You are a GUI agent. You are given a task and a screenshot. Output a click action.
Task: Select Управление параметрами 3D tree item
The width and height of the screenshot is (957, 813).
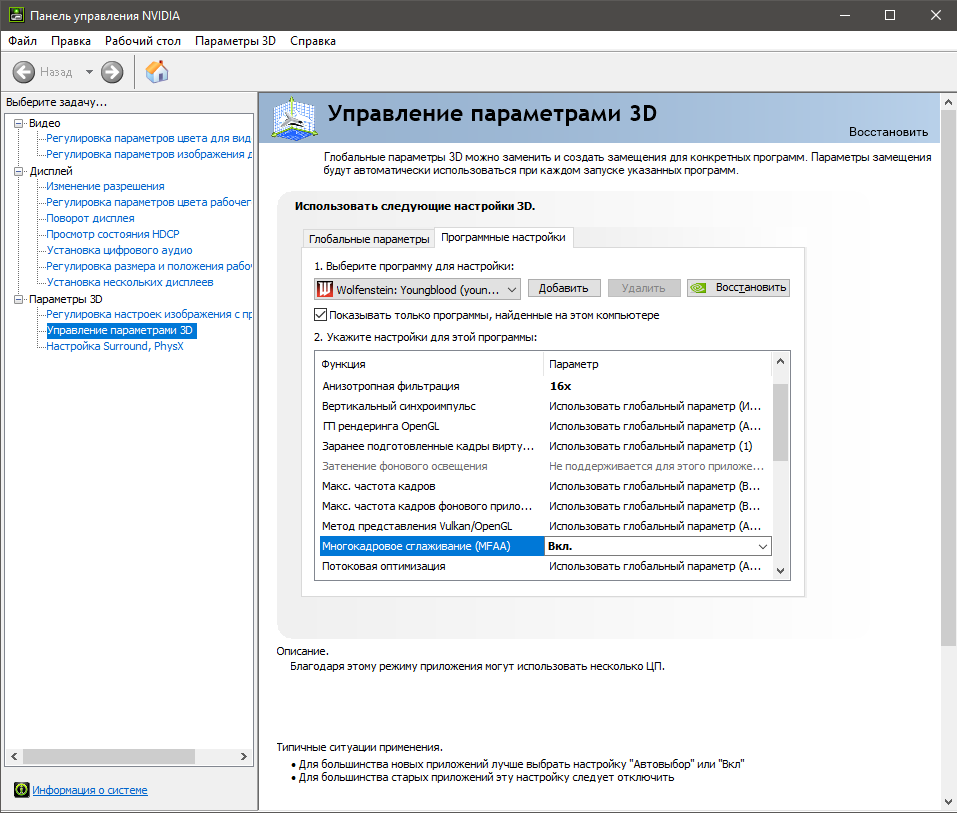(x=121, y=330)
